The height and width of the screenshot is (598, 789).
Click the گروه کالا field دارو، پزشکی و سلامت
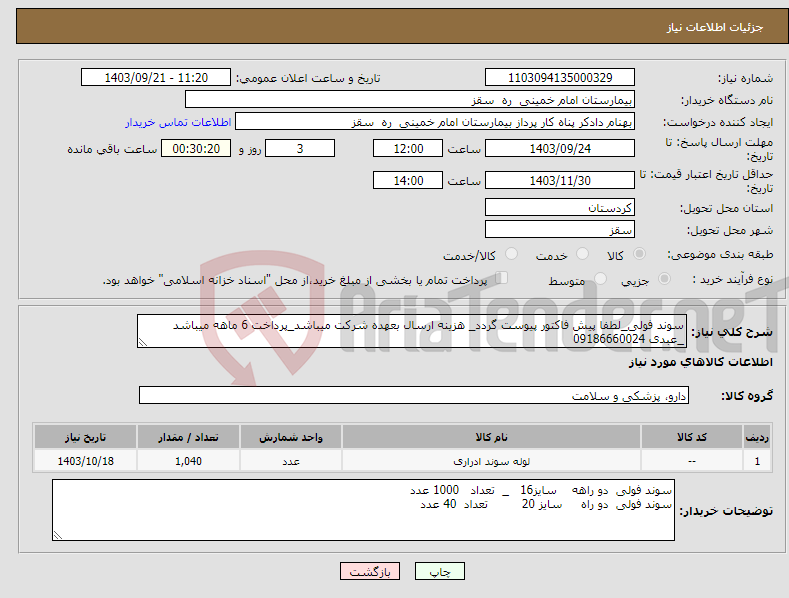[x=414, y=395]
